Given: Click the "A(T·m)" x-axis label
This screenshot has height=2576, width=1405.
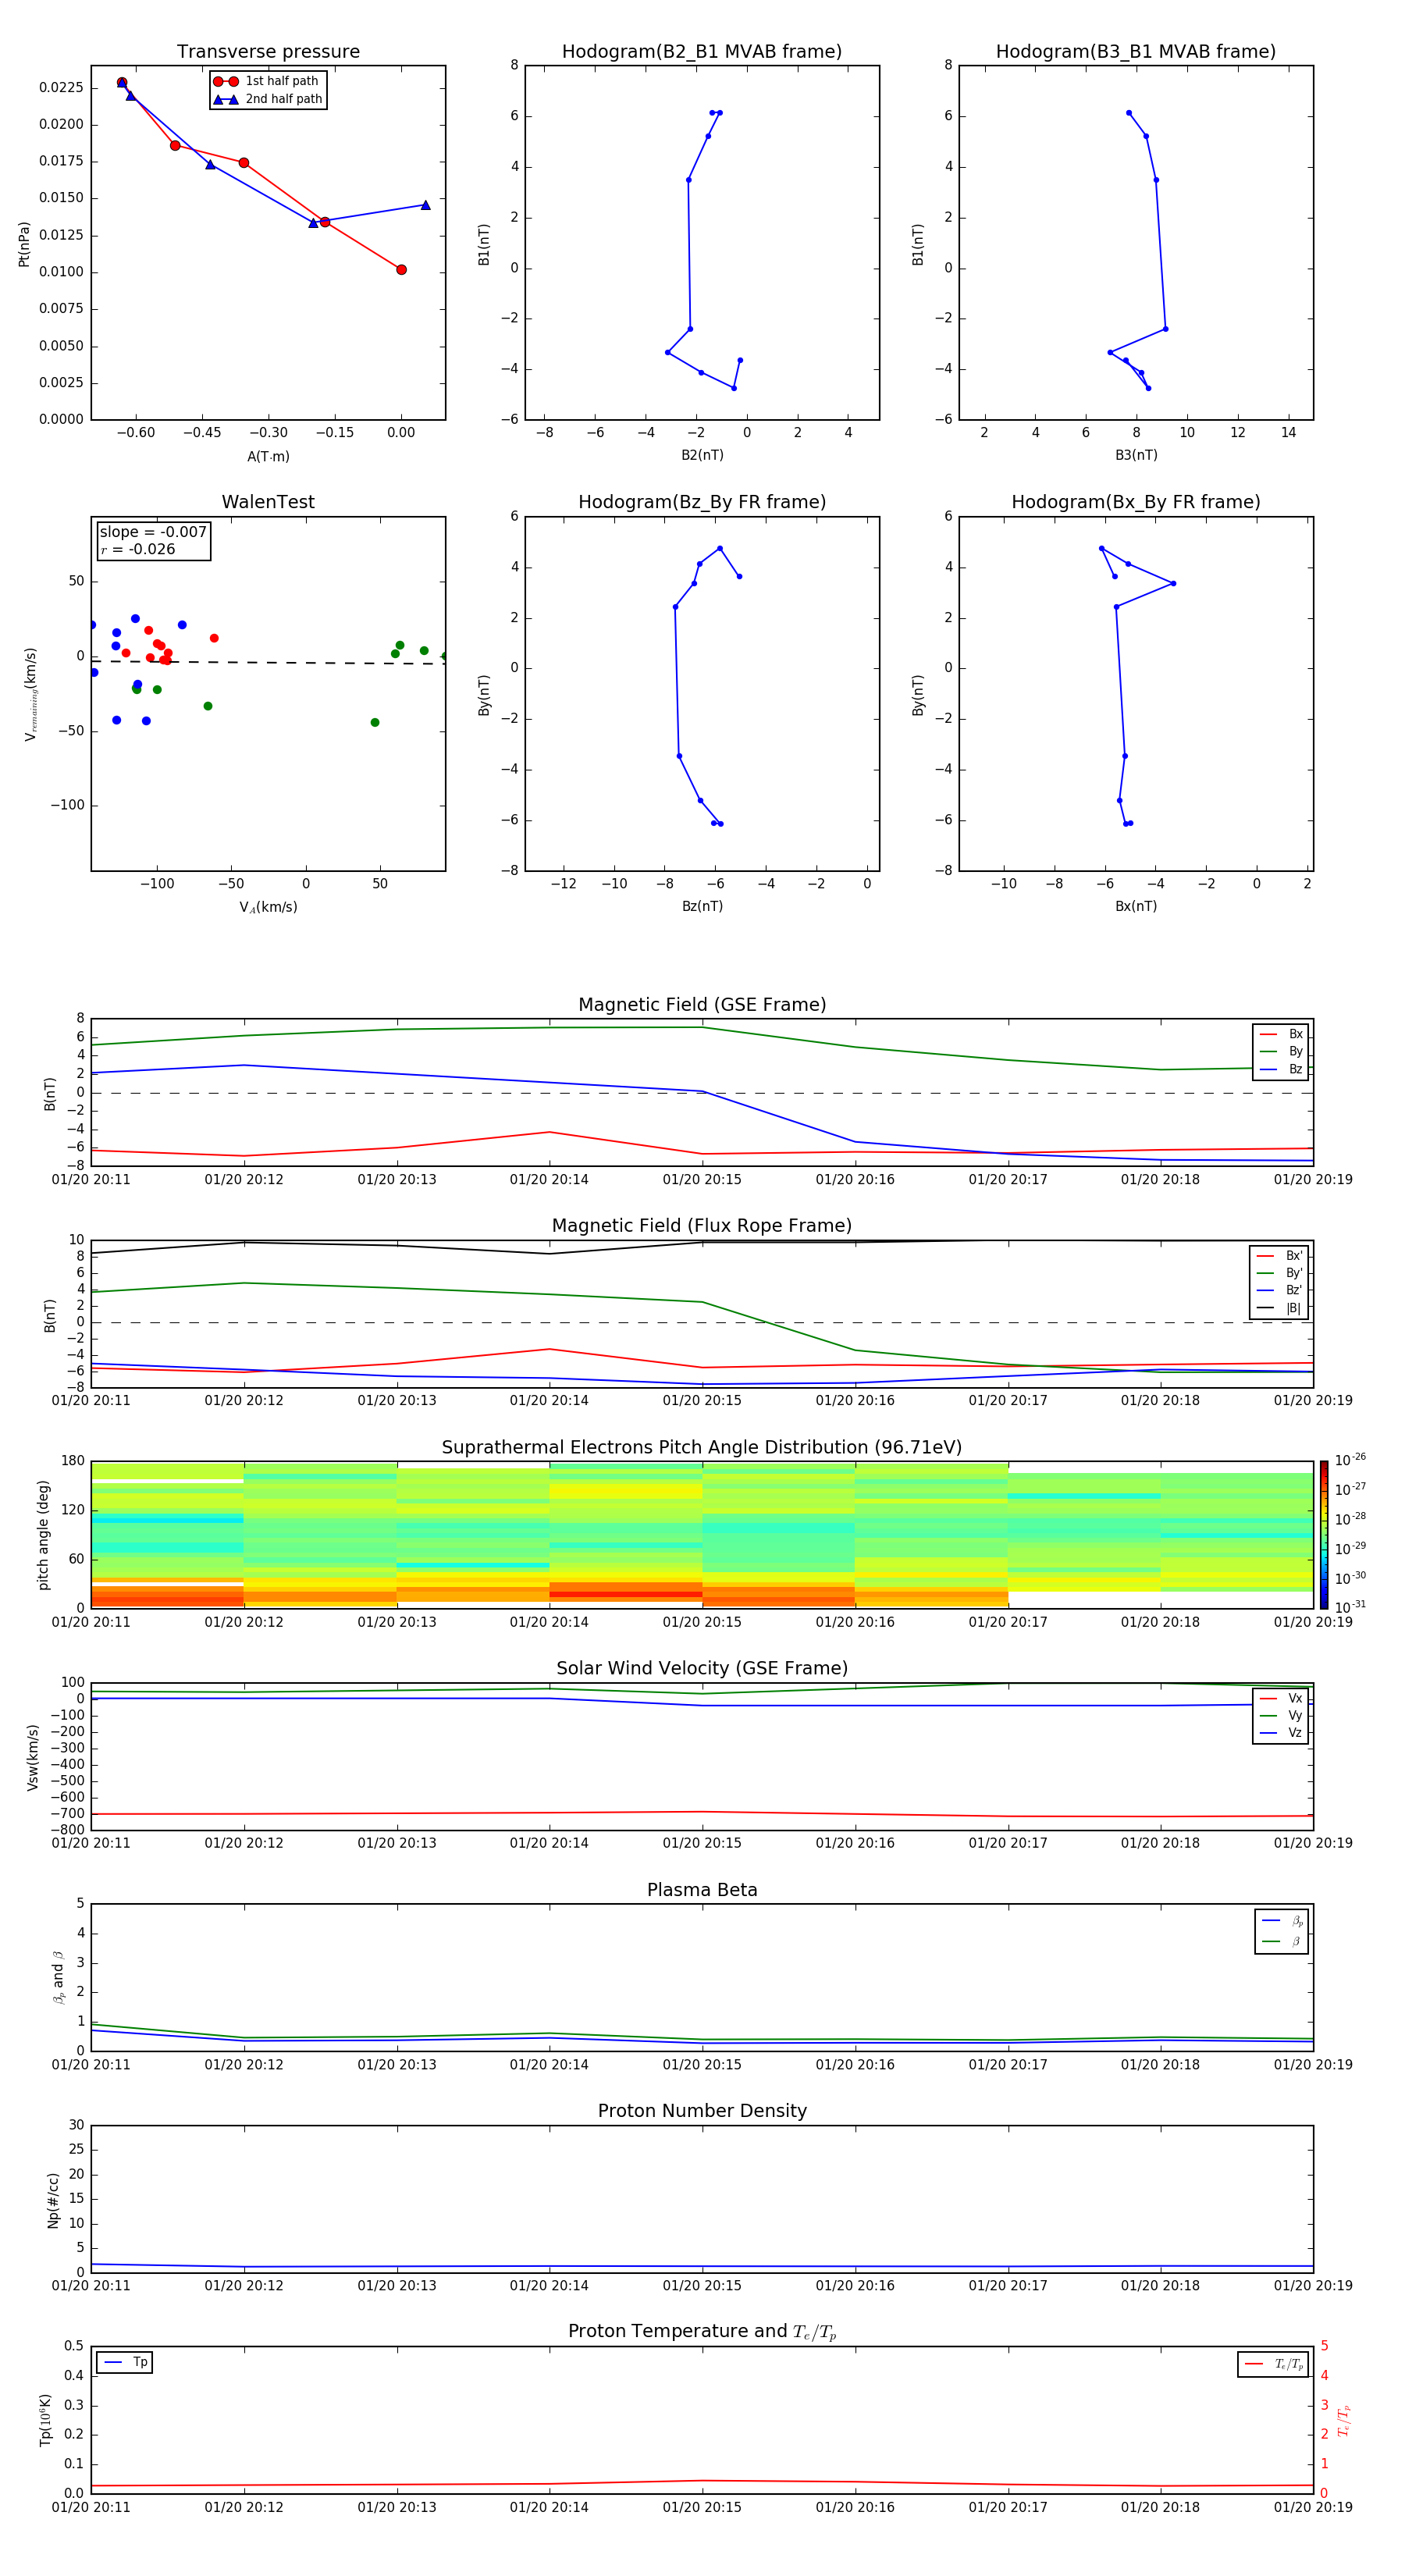Looking at the screenshot, I should (x=268, y=456).
